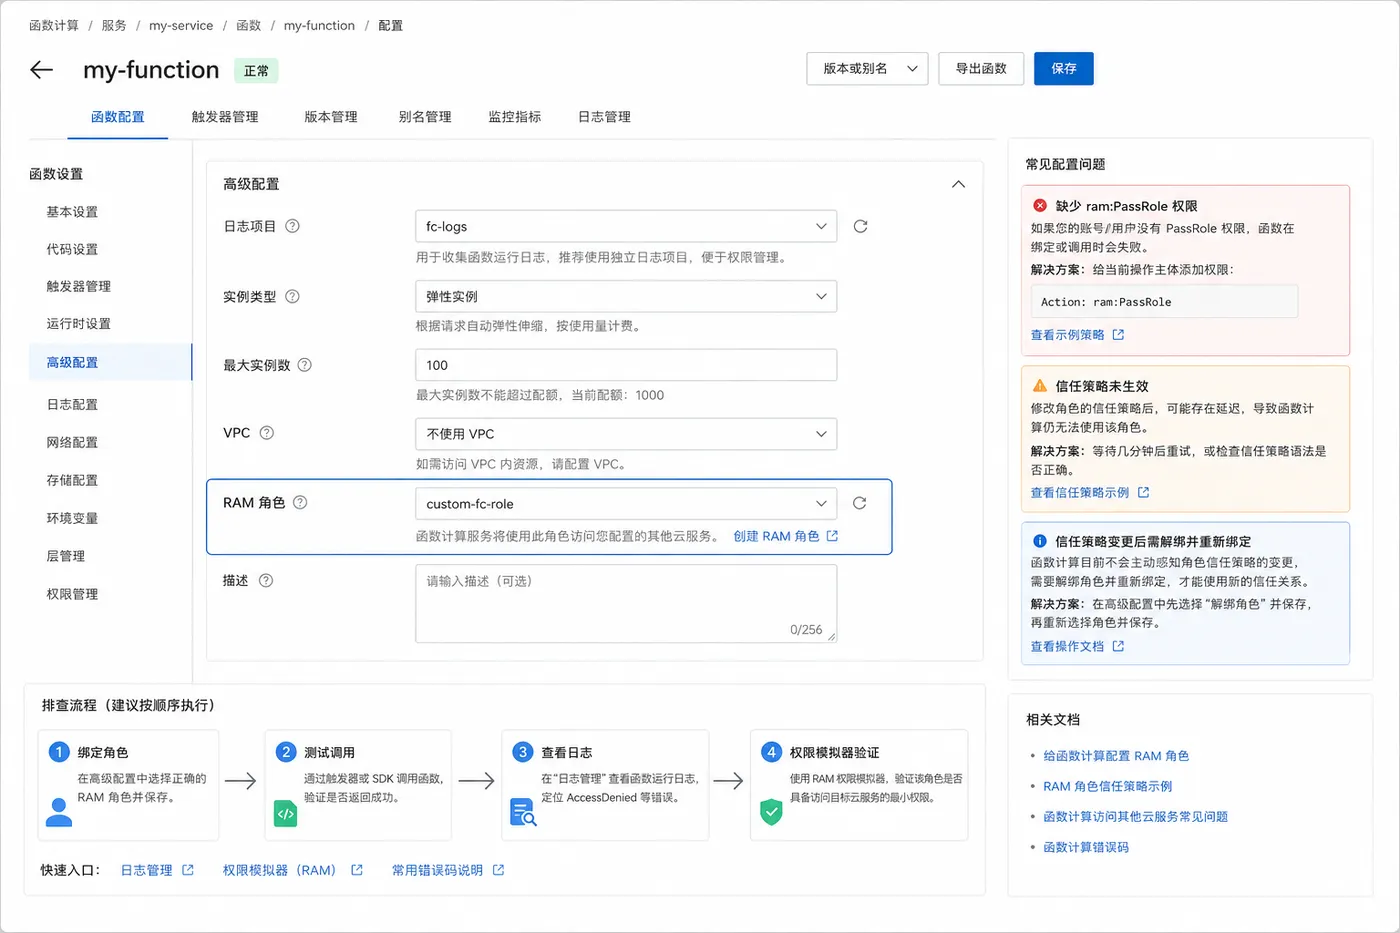1400x933 pixels.
Task: Open the 版本或别名 dropdown
Action: point(867,69)
